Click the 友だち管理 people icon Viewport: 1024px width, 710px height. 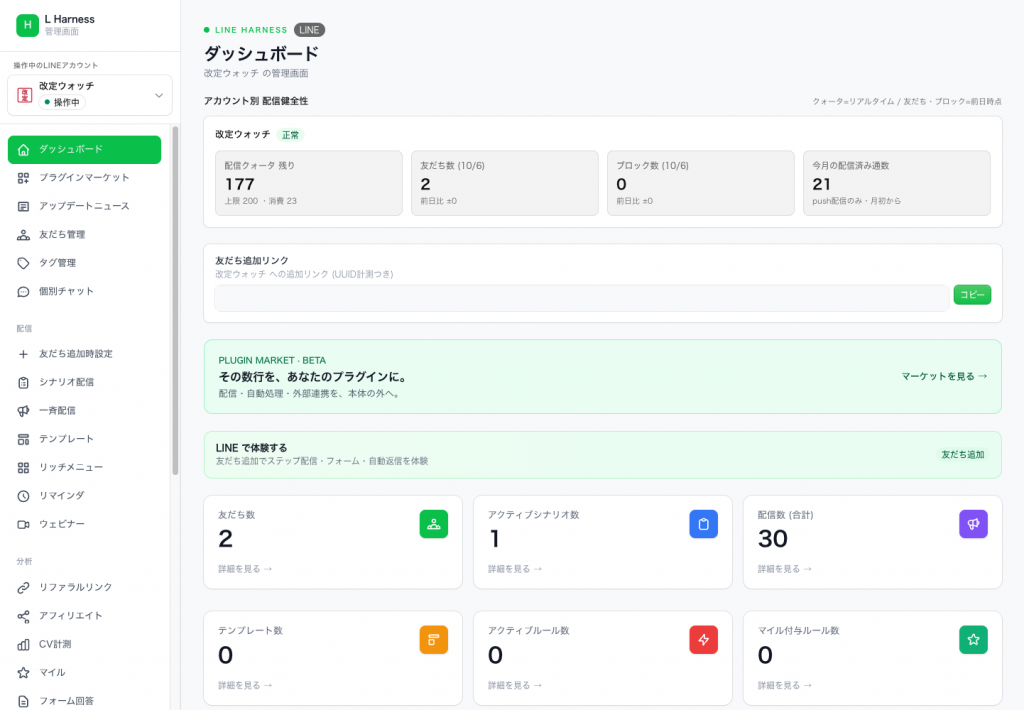(x=24, y=234)
